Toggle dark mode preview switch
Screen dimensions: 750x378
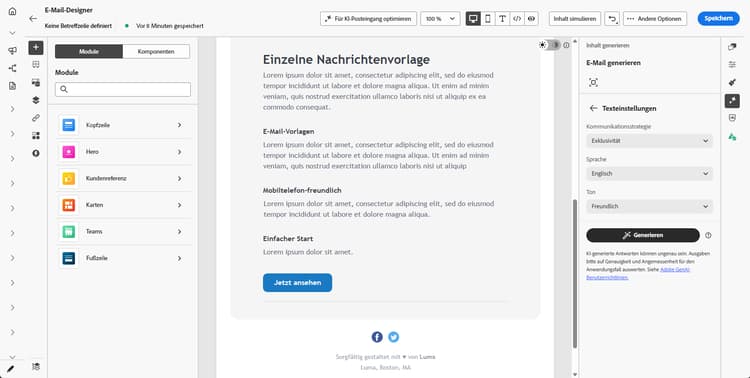[x=550, y=45]
